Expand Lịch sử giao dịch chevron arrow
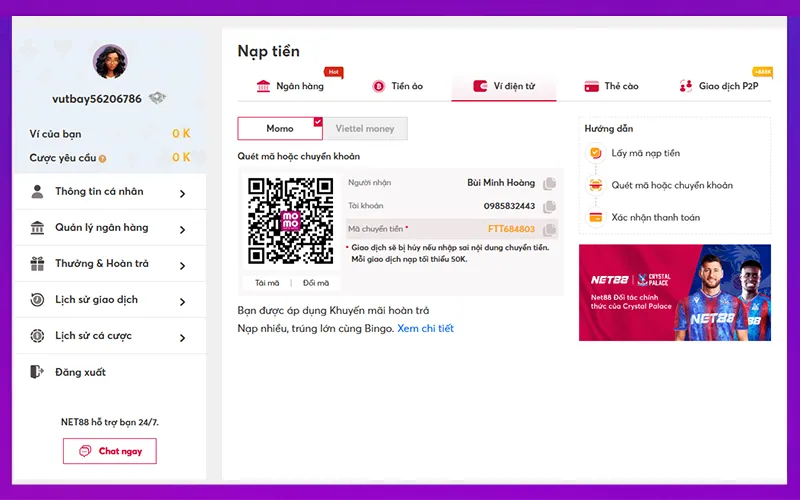 [182, 302]
